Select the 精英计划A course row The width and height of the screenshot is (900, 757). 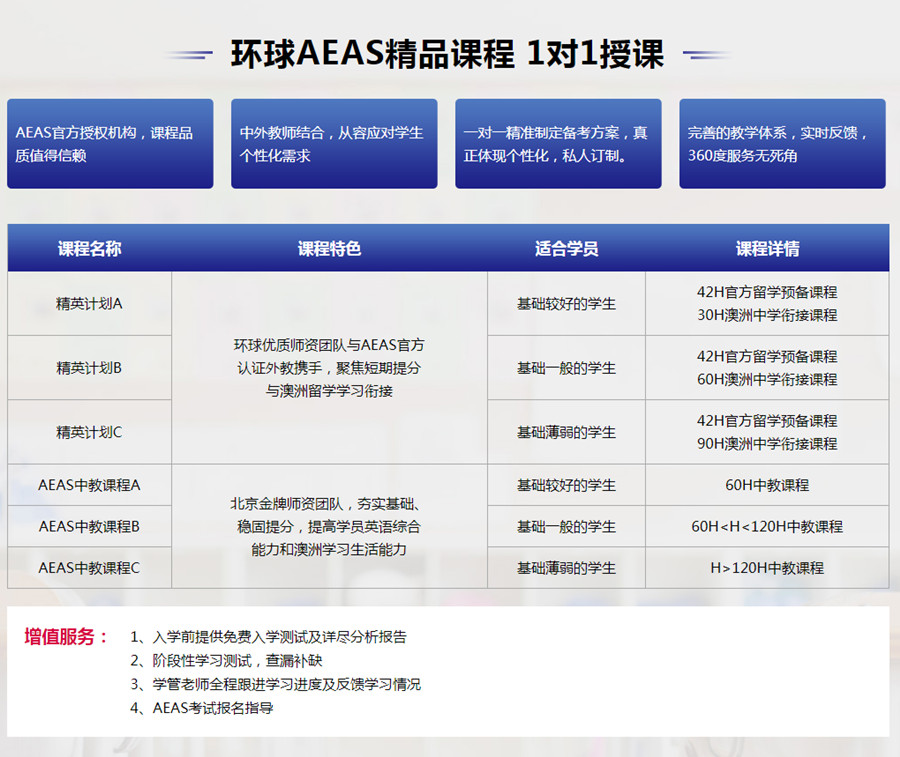89,303
